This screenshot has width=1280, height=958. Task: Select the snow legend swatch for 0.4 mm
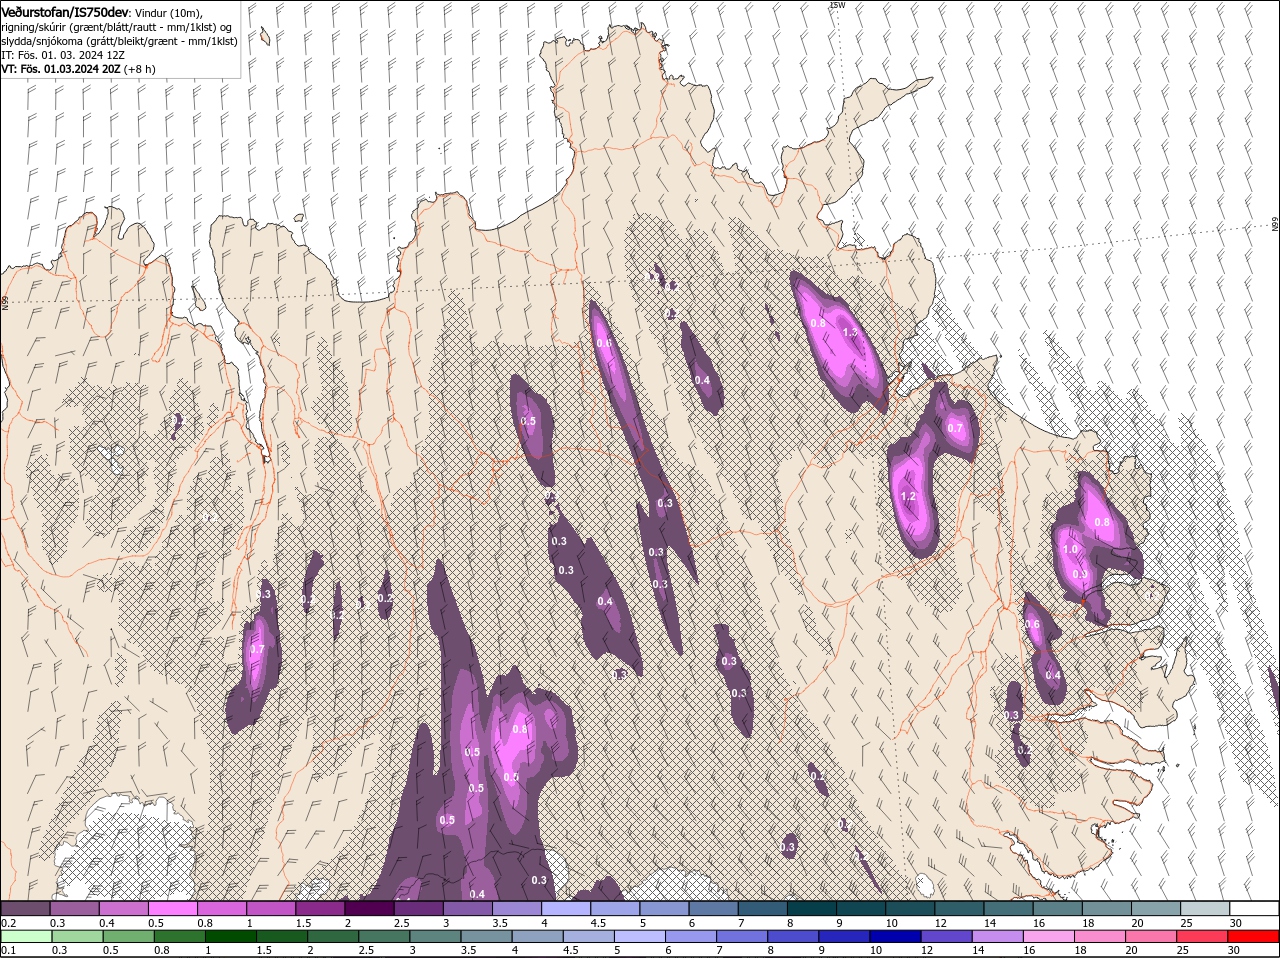click(123, 908)
